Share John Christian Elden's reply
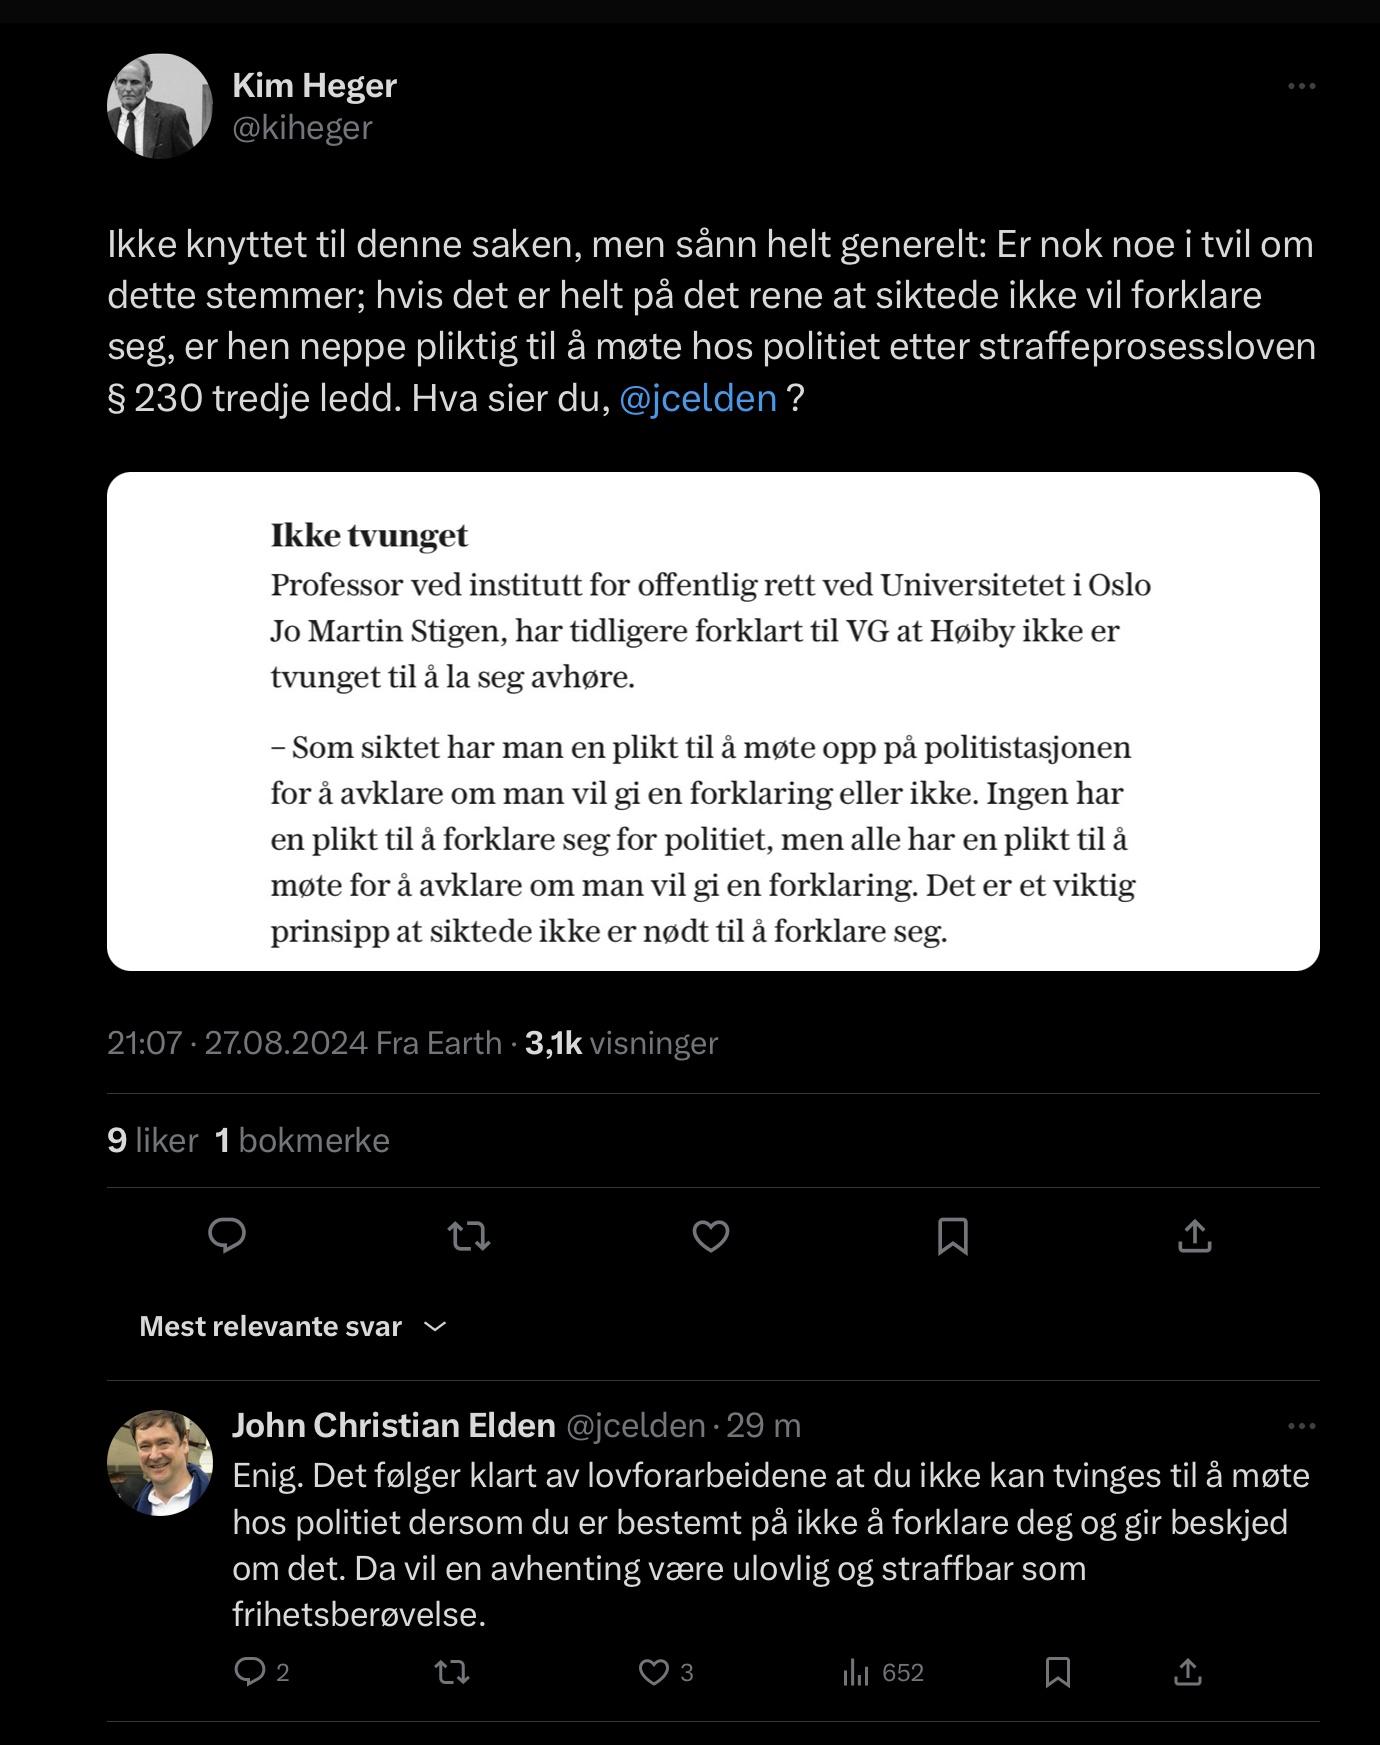Screen dimensions: 1380x1745 (1187, 1672)
